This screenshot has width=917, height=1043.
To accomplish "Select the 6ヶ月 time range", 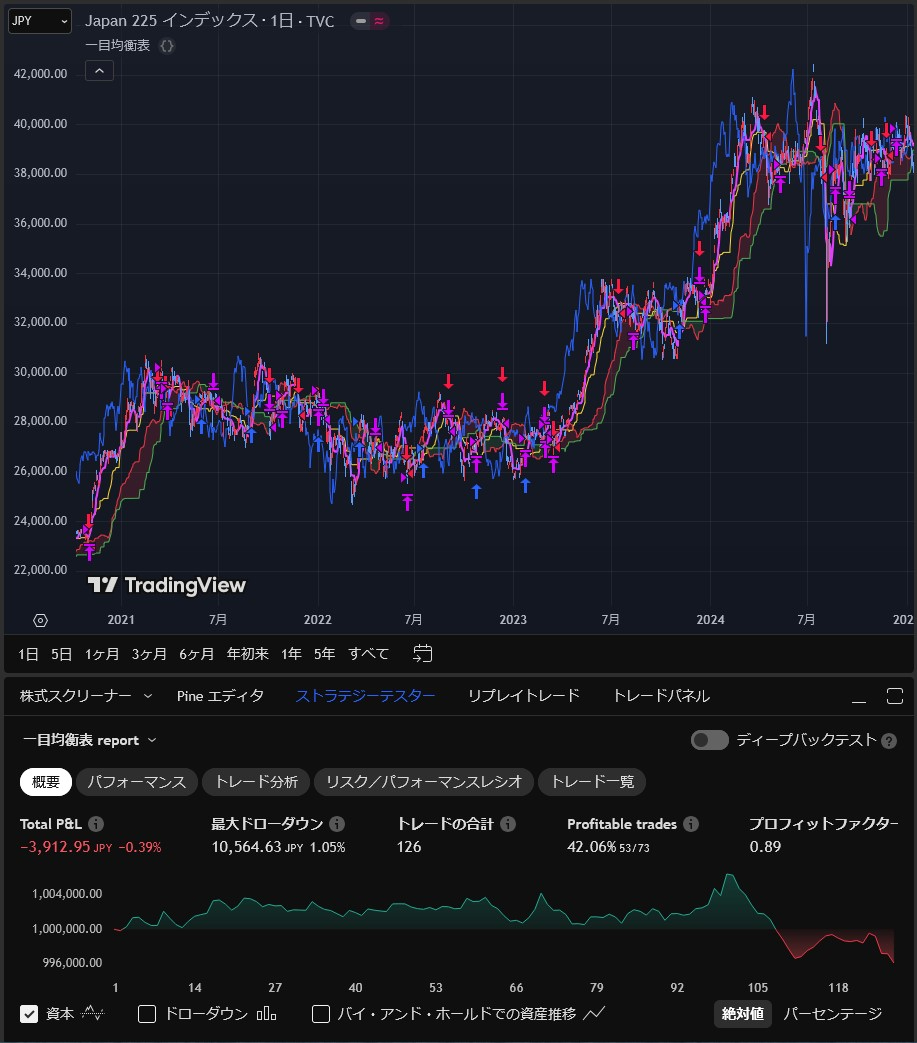I will tap(196, 654).
